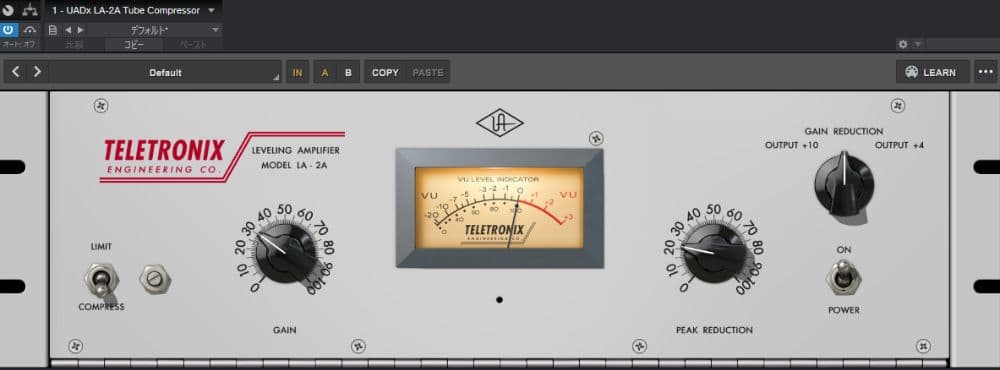Toggle the IN plugin enable button
Viewport: 1000px width, 370px height.
(x=297, y=72)
